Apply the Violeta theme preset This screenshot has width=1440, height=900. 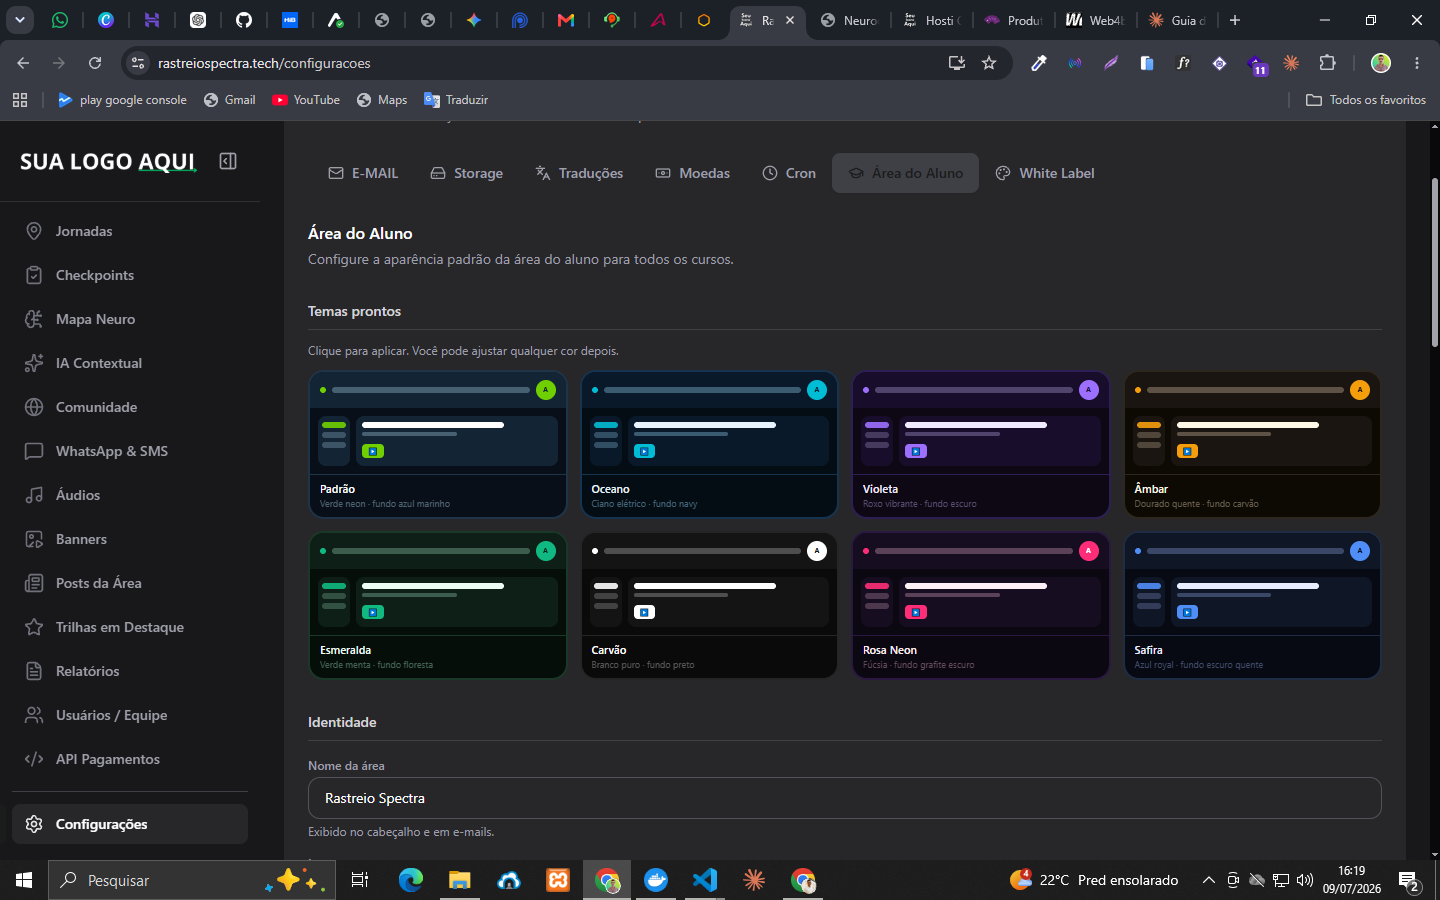coord(981,444)
